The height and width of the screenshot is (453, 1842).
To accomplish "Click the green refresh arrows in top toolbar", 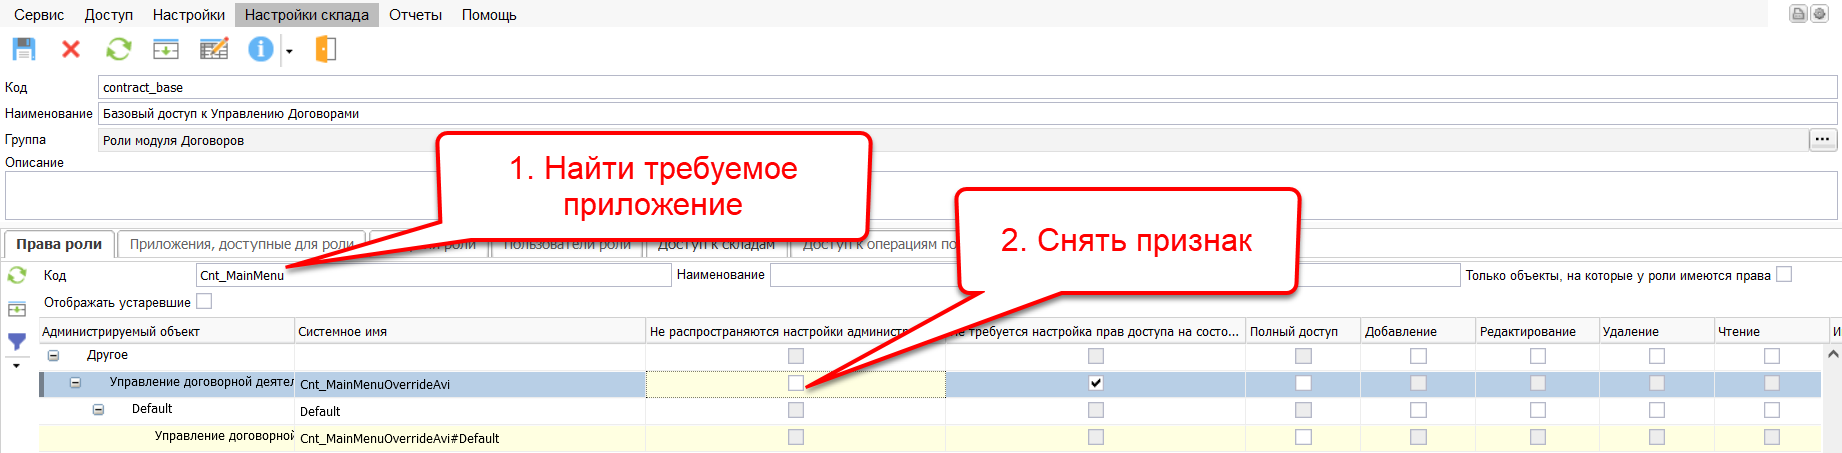I will 119,49.
